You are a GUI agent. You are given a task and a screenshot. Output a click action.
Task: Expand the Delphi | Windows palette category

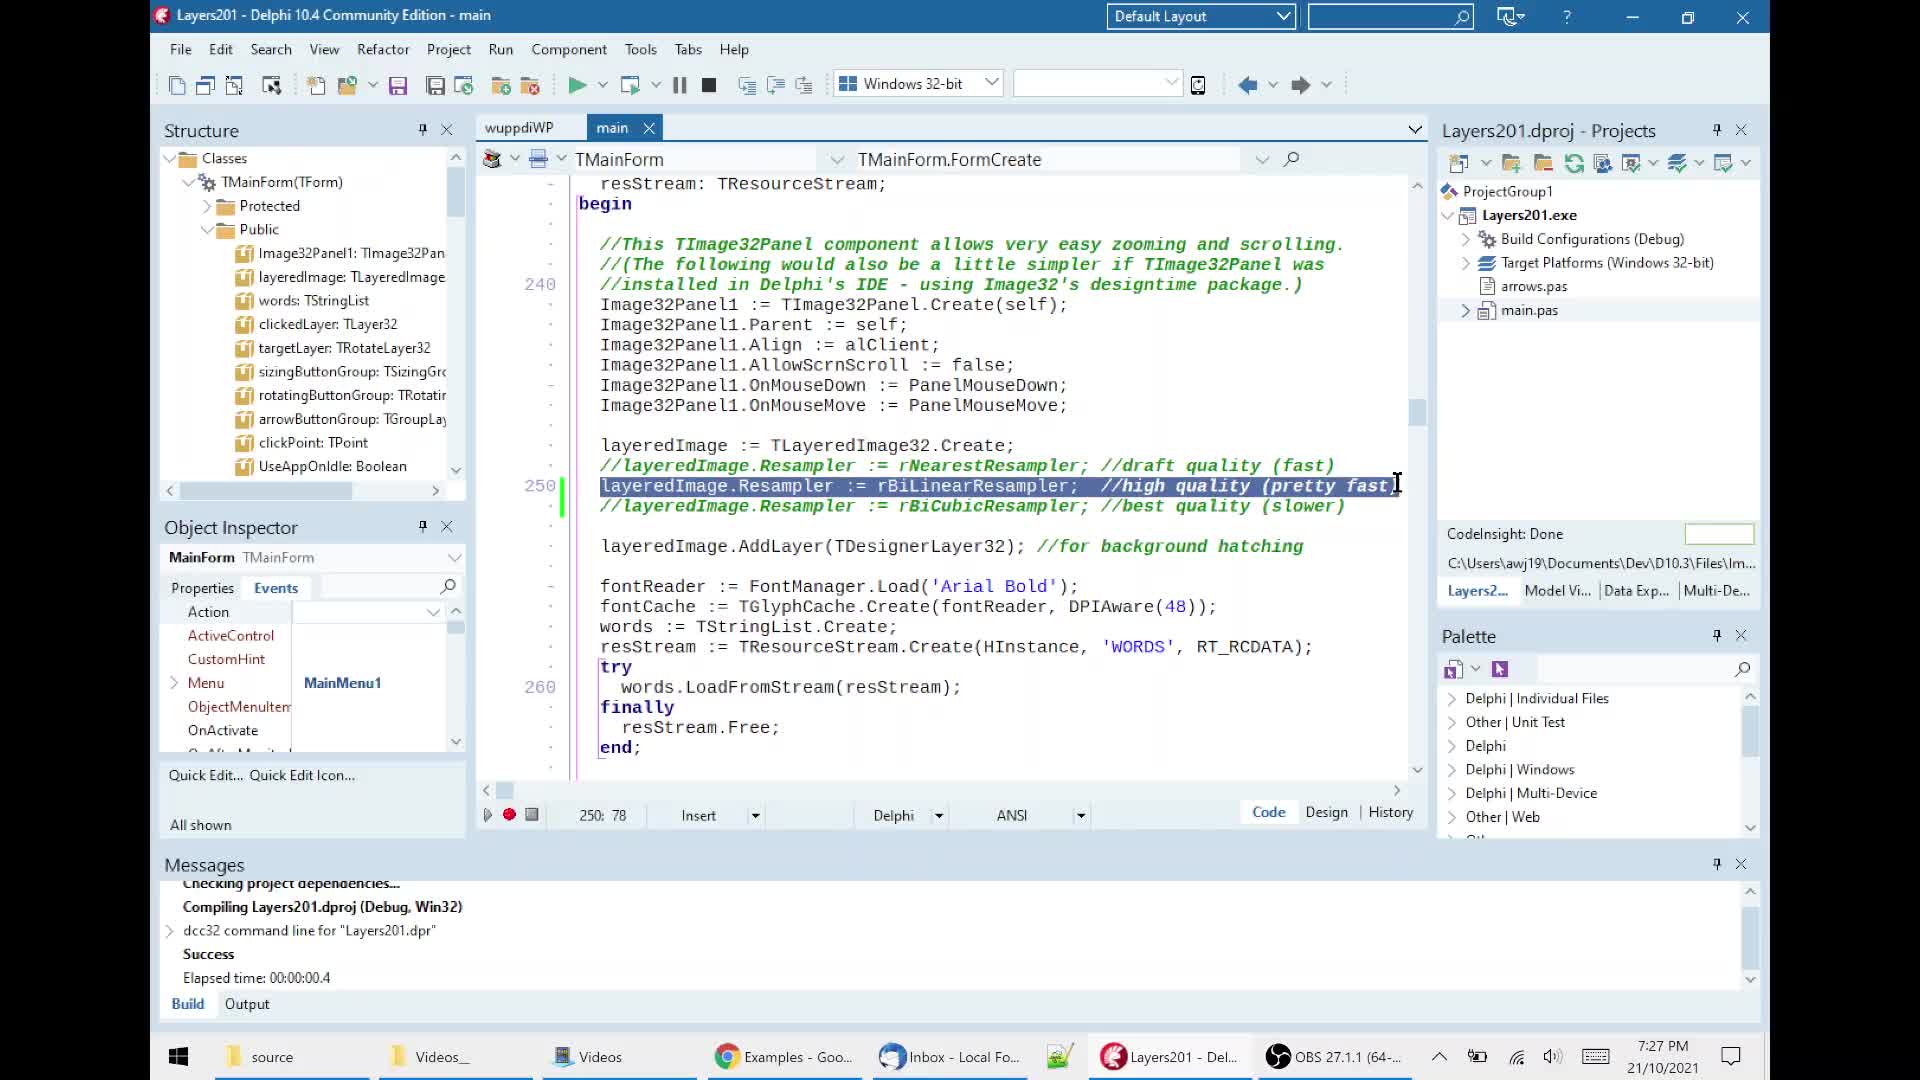(x=1452, y=770)
